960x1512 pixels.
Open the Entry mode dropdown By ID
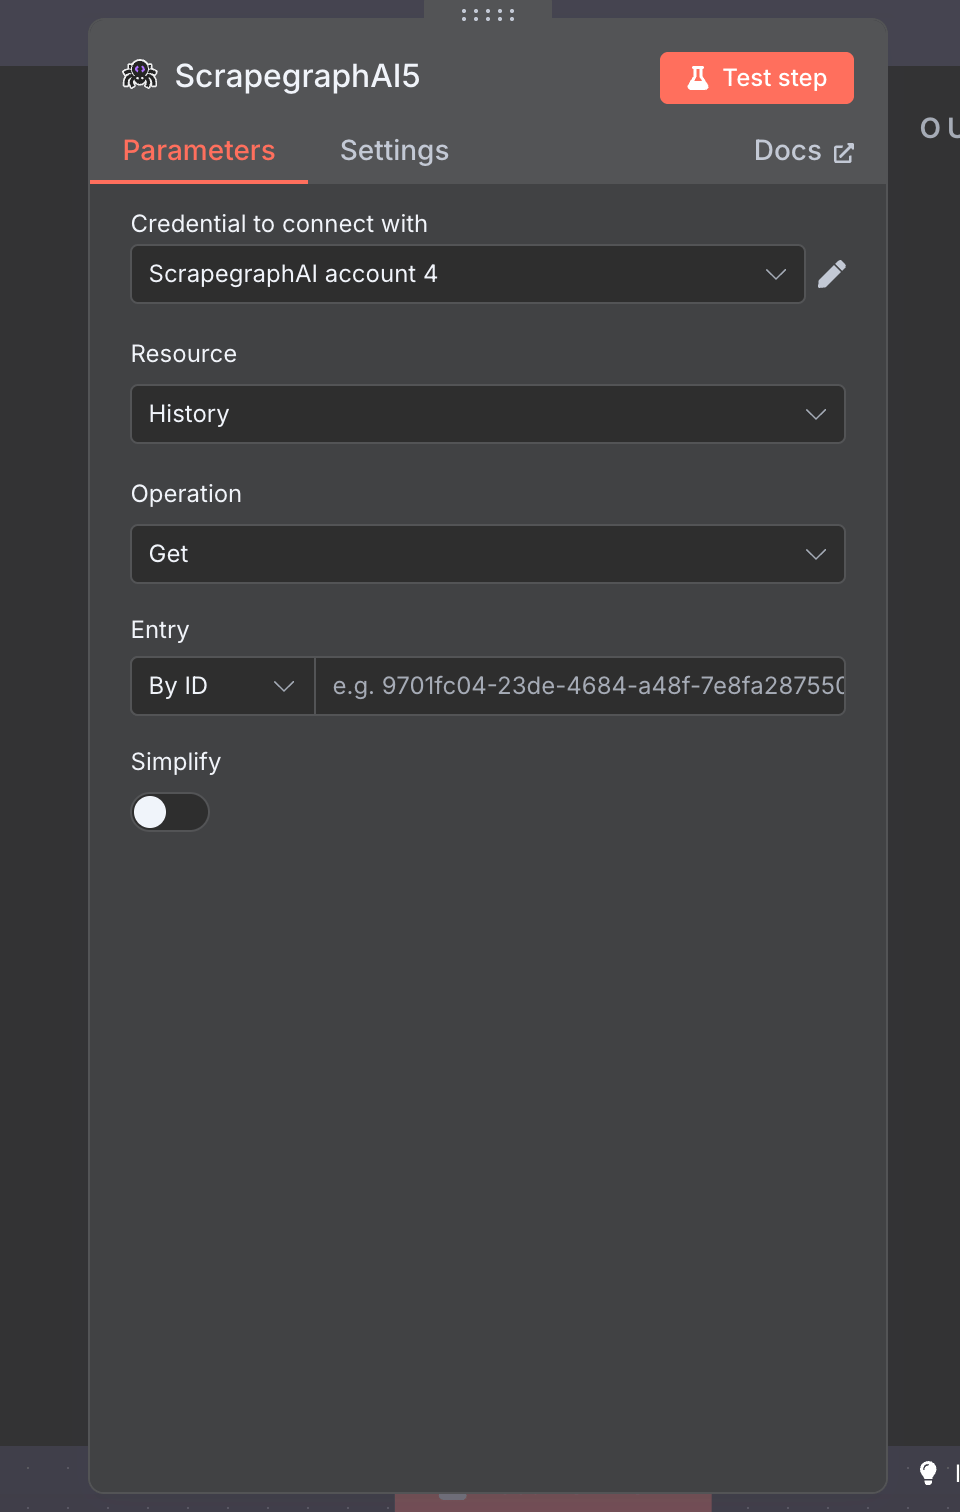tap(223, 686)
